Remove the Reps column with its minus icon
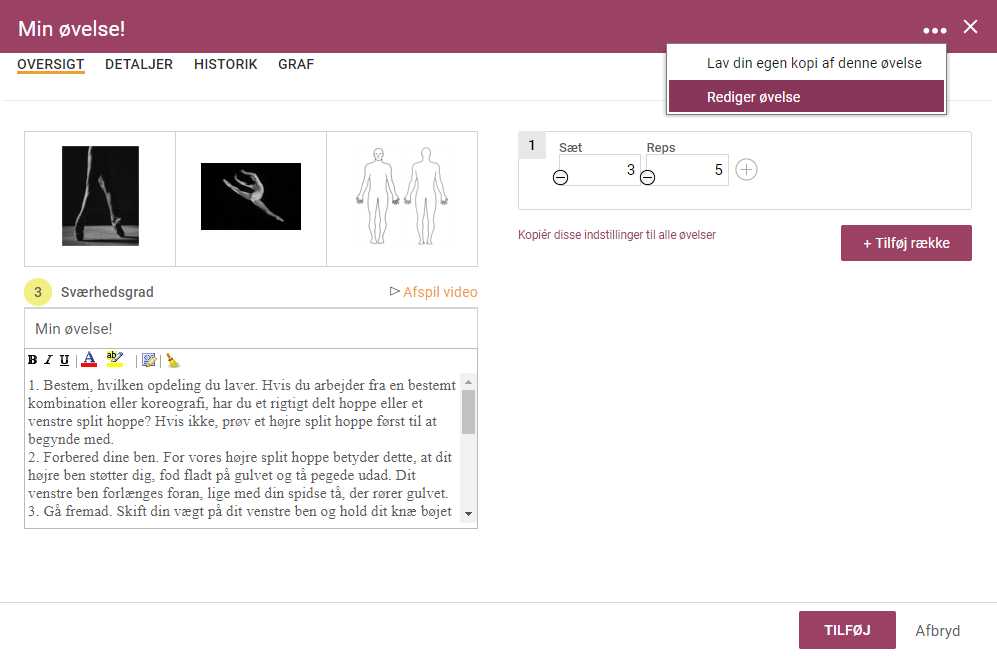 pos(648,177)
